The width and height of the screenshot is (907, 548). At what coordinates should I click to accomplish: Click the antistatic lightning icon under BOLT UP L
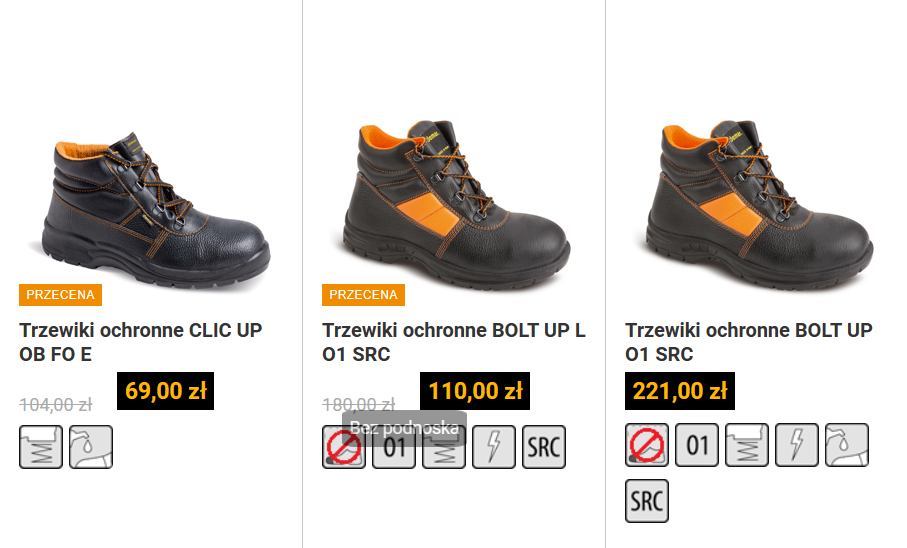click(493, 447)
